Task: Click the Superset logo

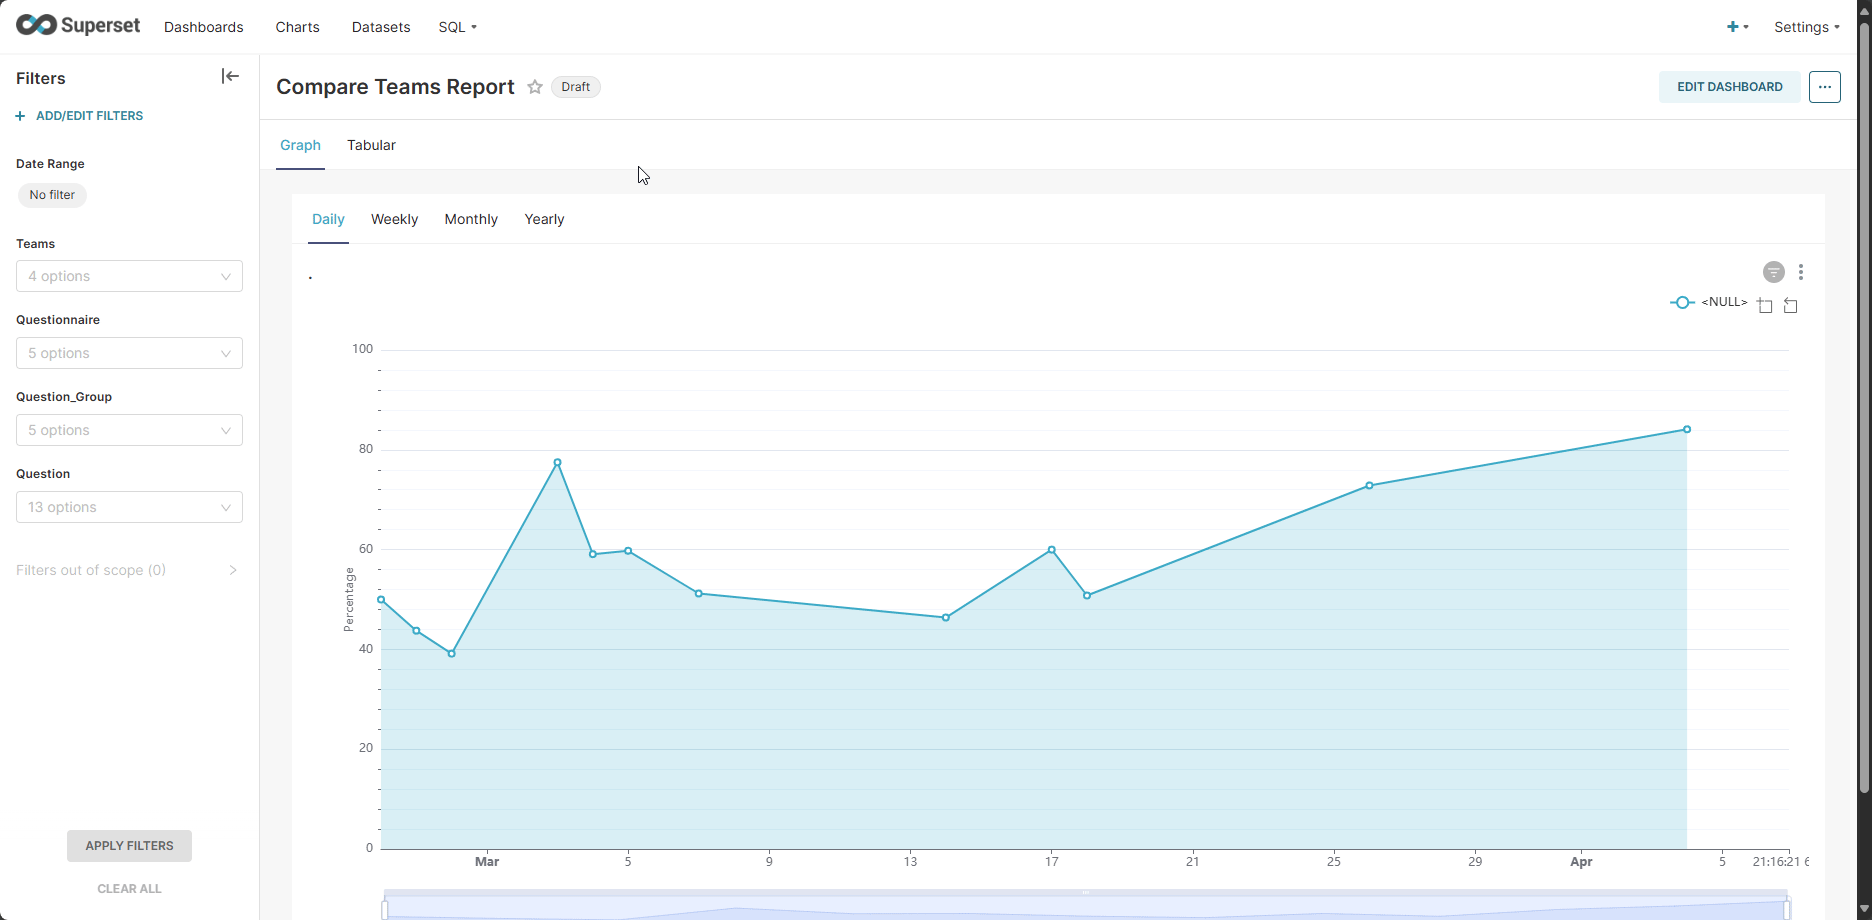Action: [x=78, y=26]
